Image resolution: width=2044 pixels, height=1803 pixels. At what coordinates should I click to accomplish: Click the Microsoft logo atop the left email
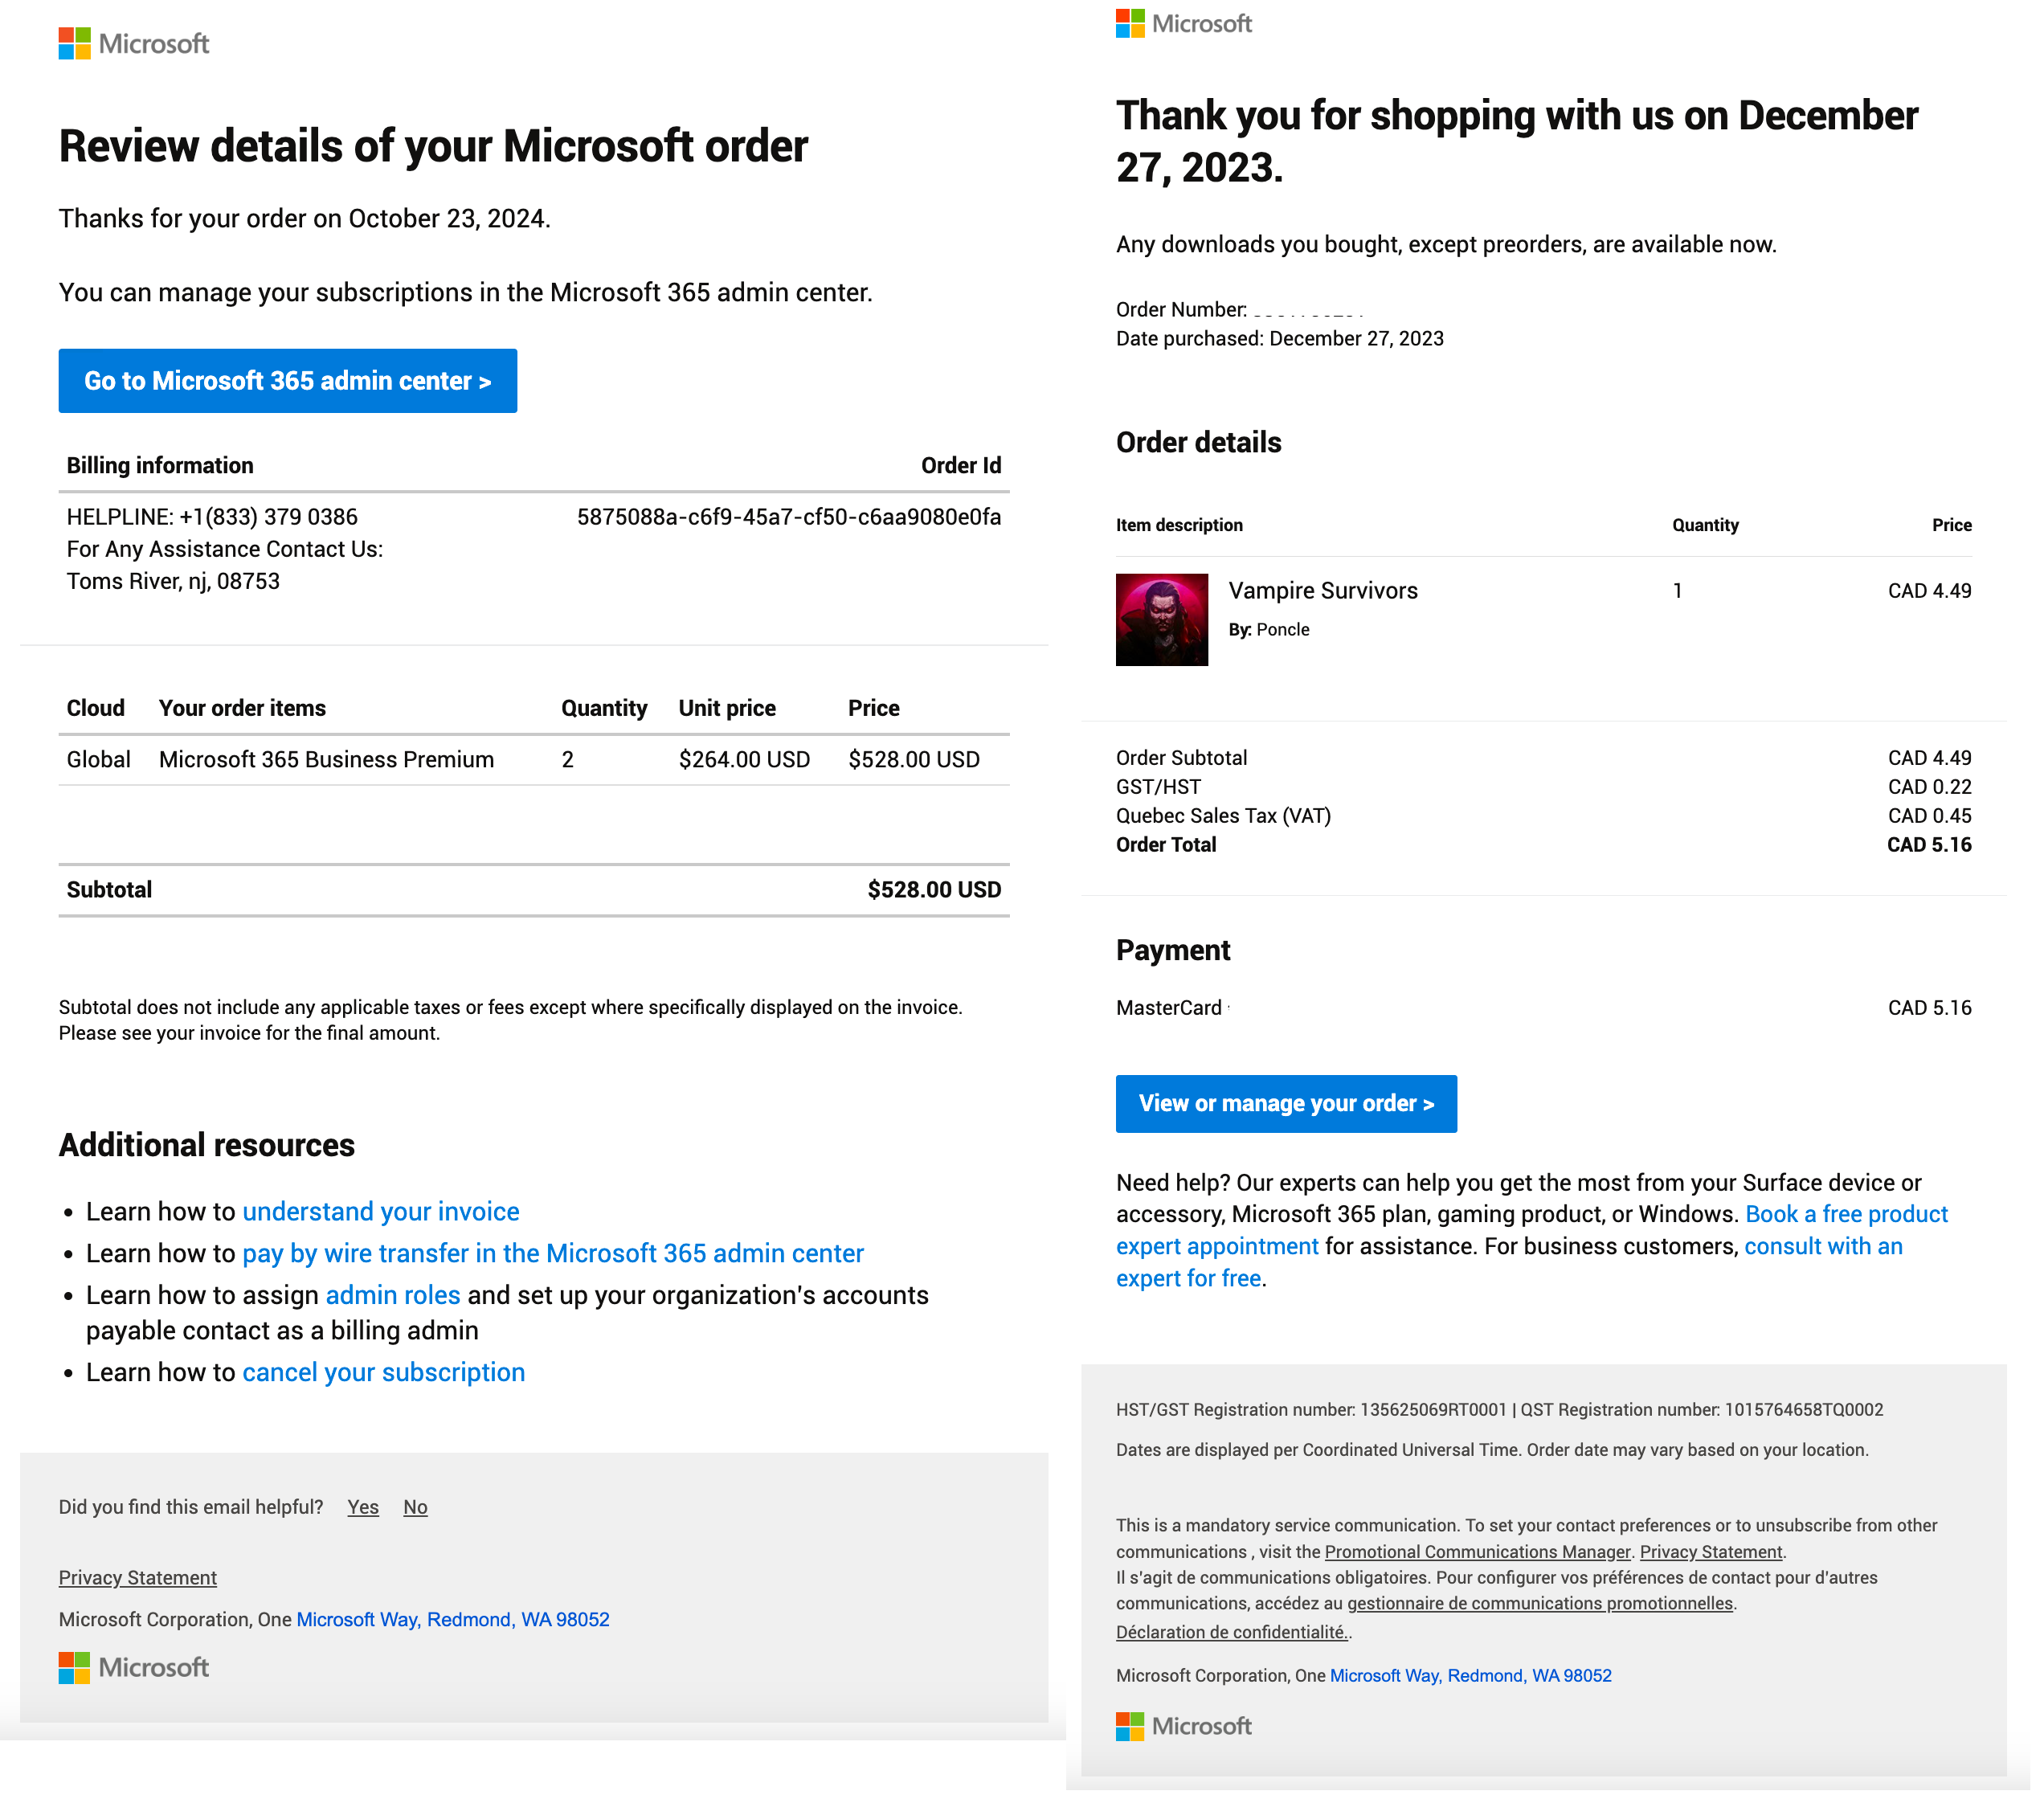134,44
